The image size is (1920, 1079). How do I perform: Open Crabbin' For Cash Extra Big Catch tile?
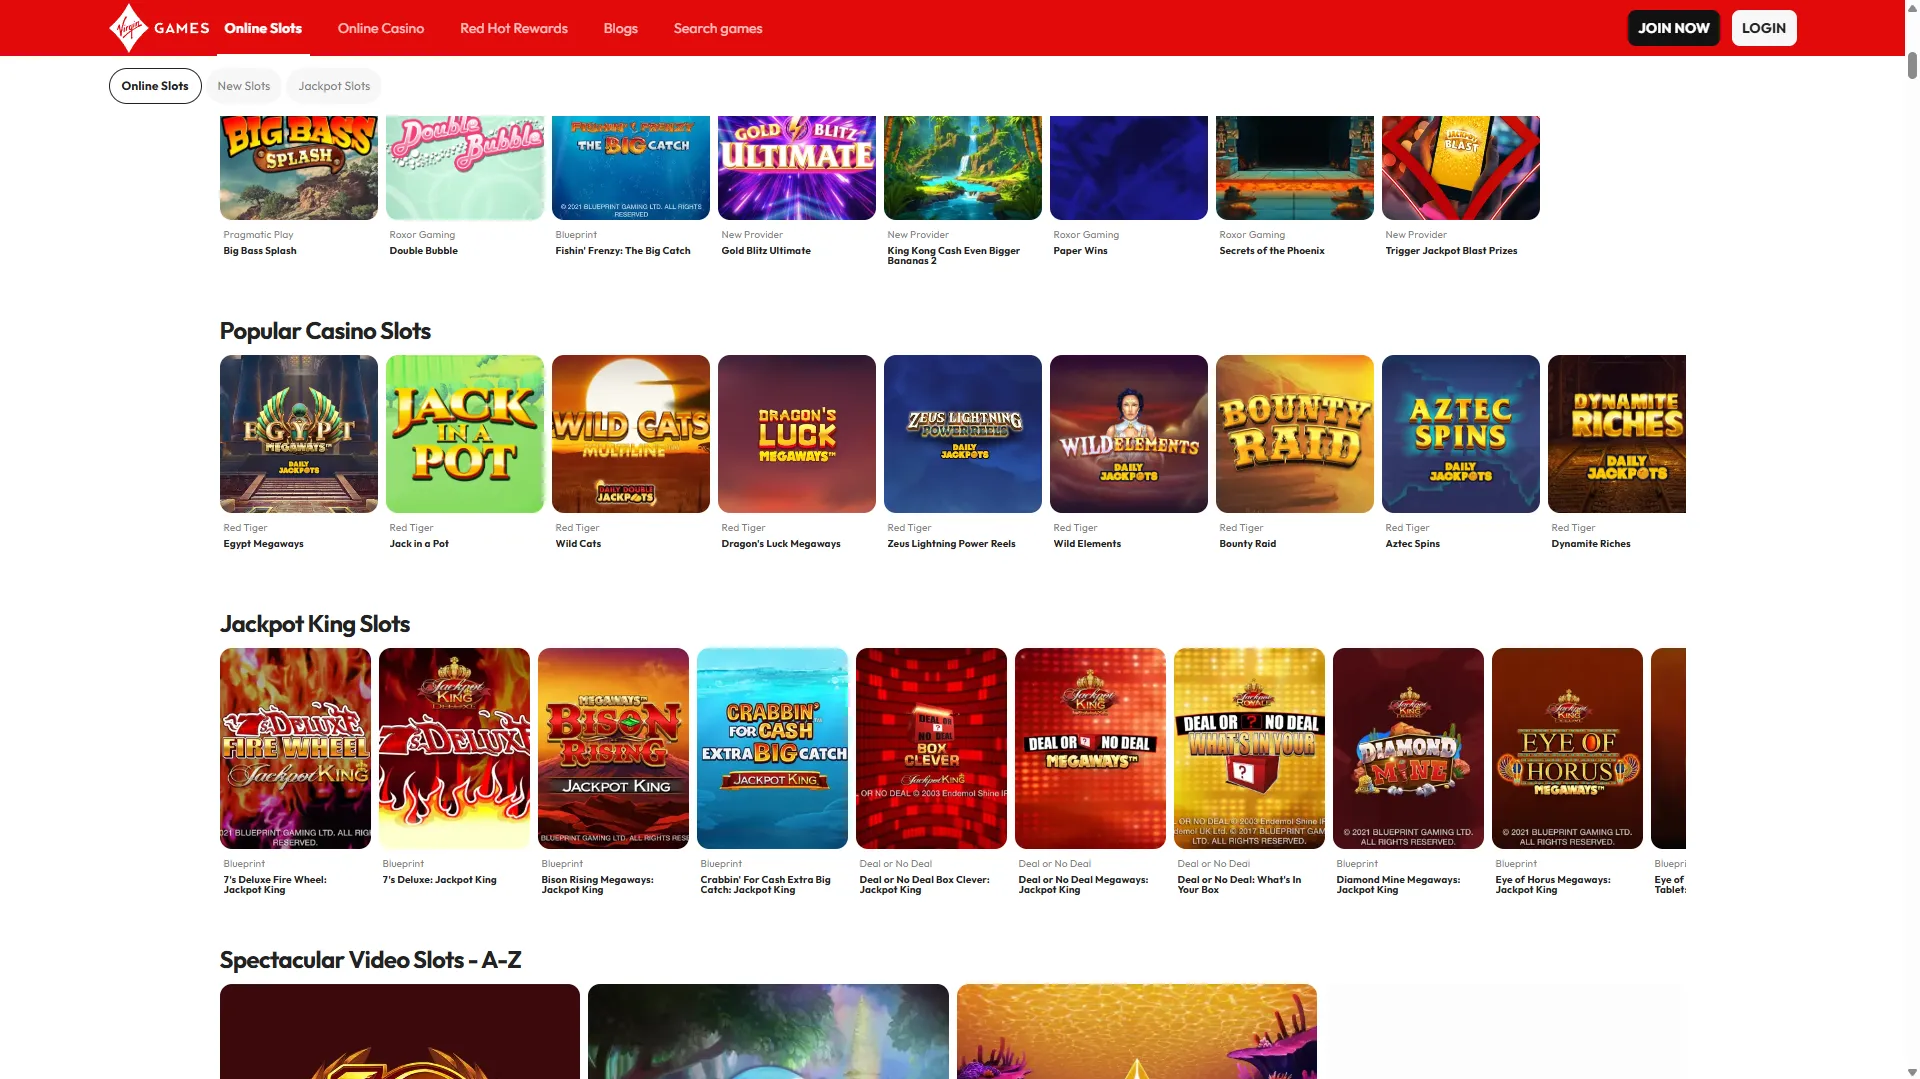[x=772, y=748]
